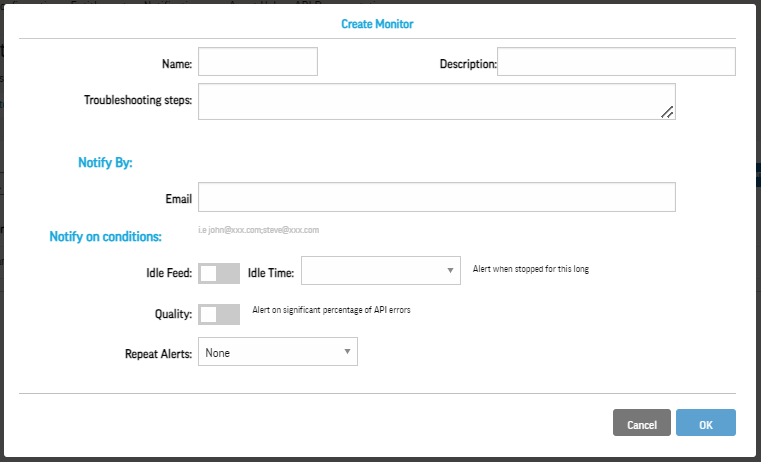Click the Troubleshooting steps resize handle
Image resolution: width=761 pixels, height=462 pixels.
[667, 112]
